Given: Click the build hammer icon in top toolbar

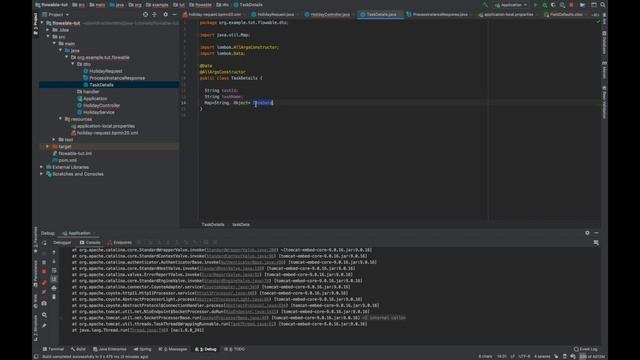Looking at the screenshot, I should click(485, 5).
